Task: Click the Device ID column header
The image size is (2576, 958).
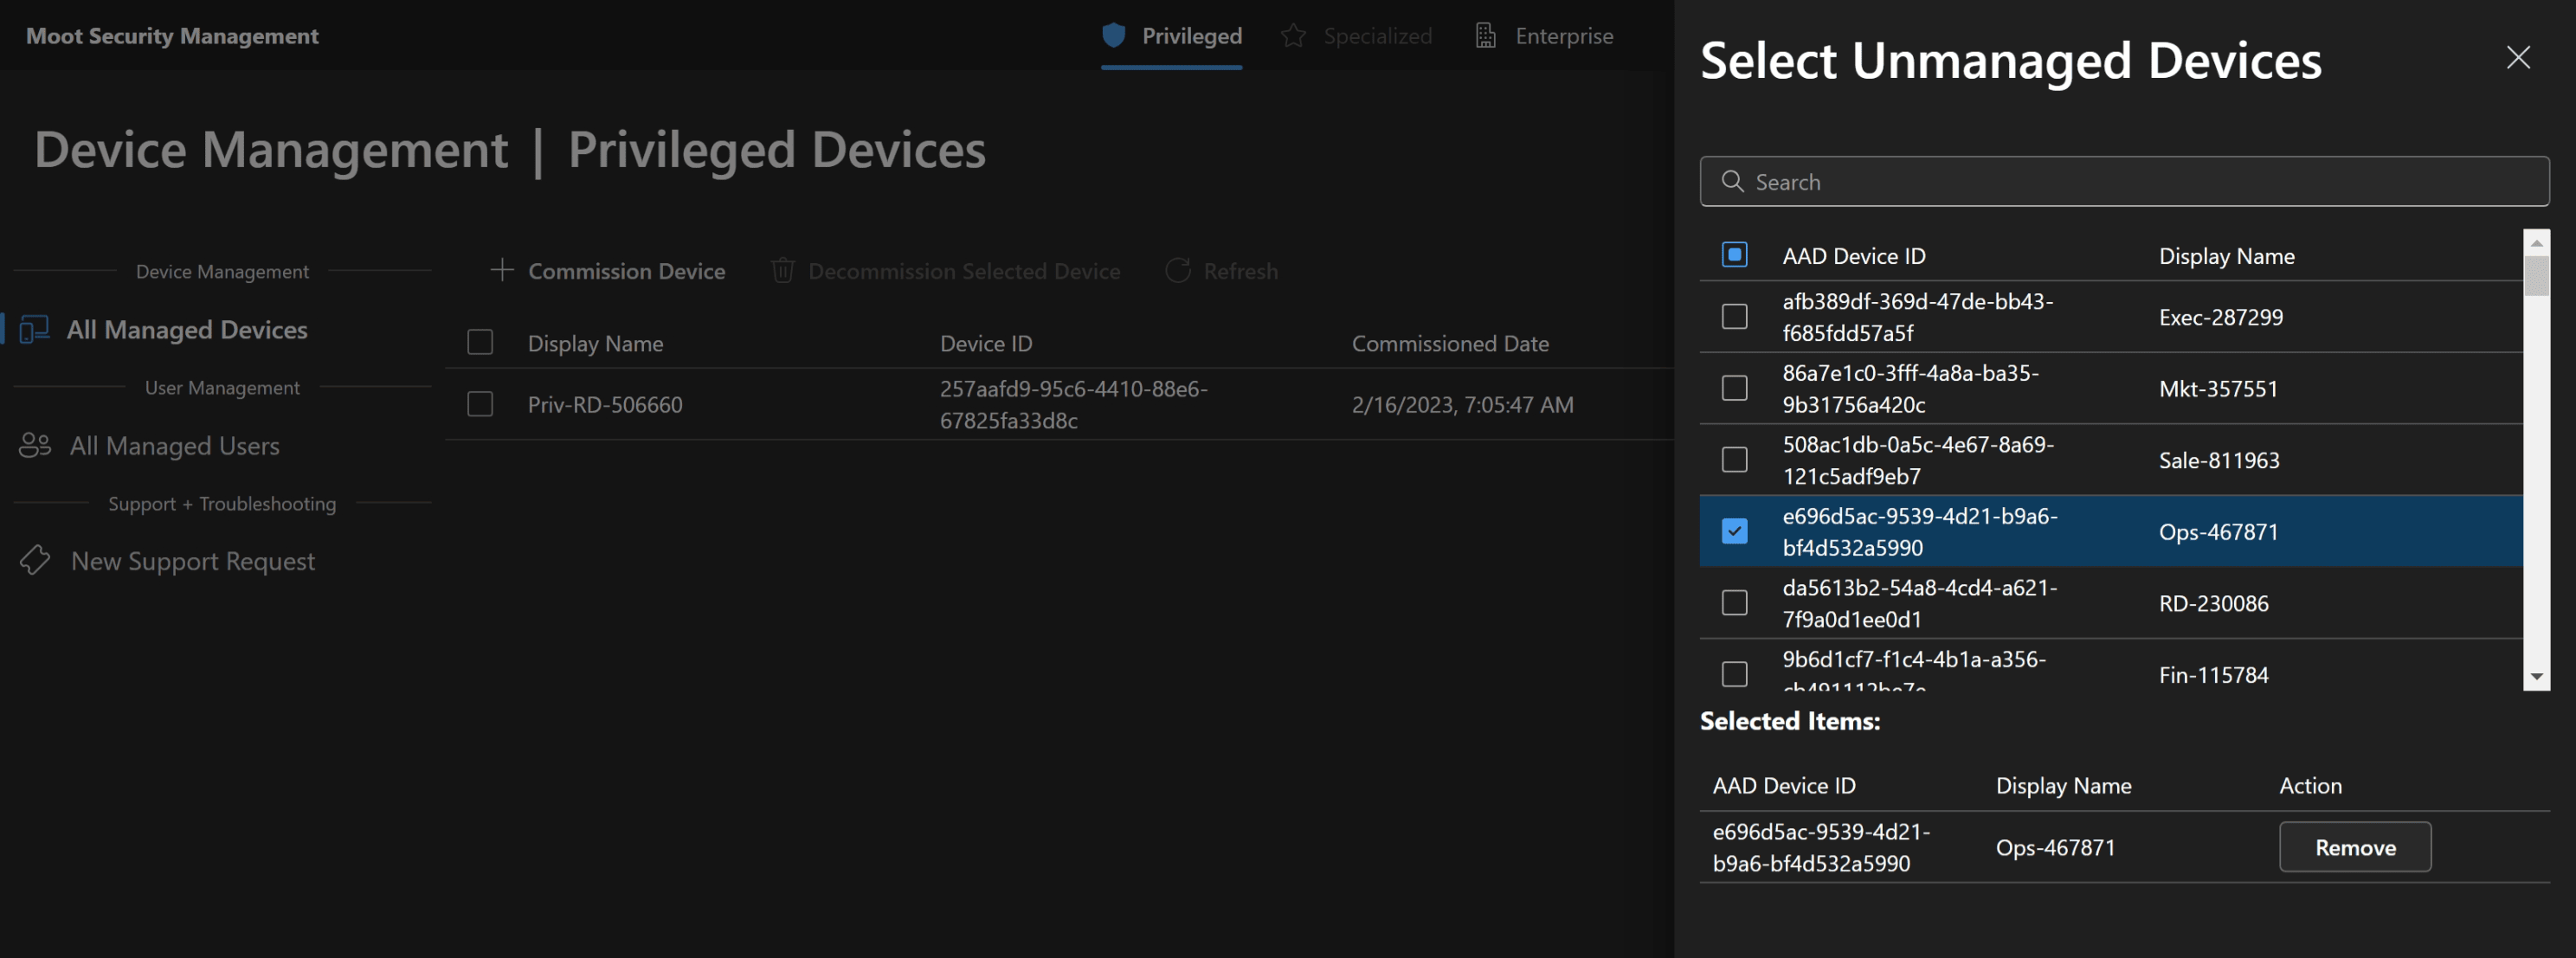Action: pos(985,343)
